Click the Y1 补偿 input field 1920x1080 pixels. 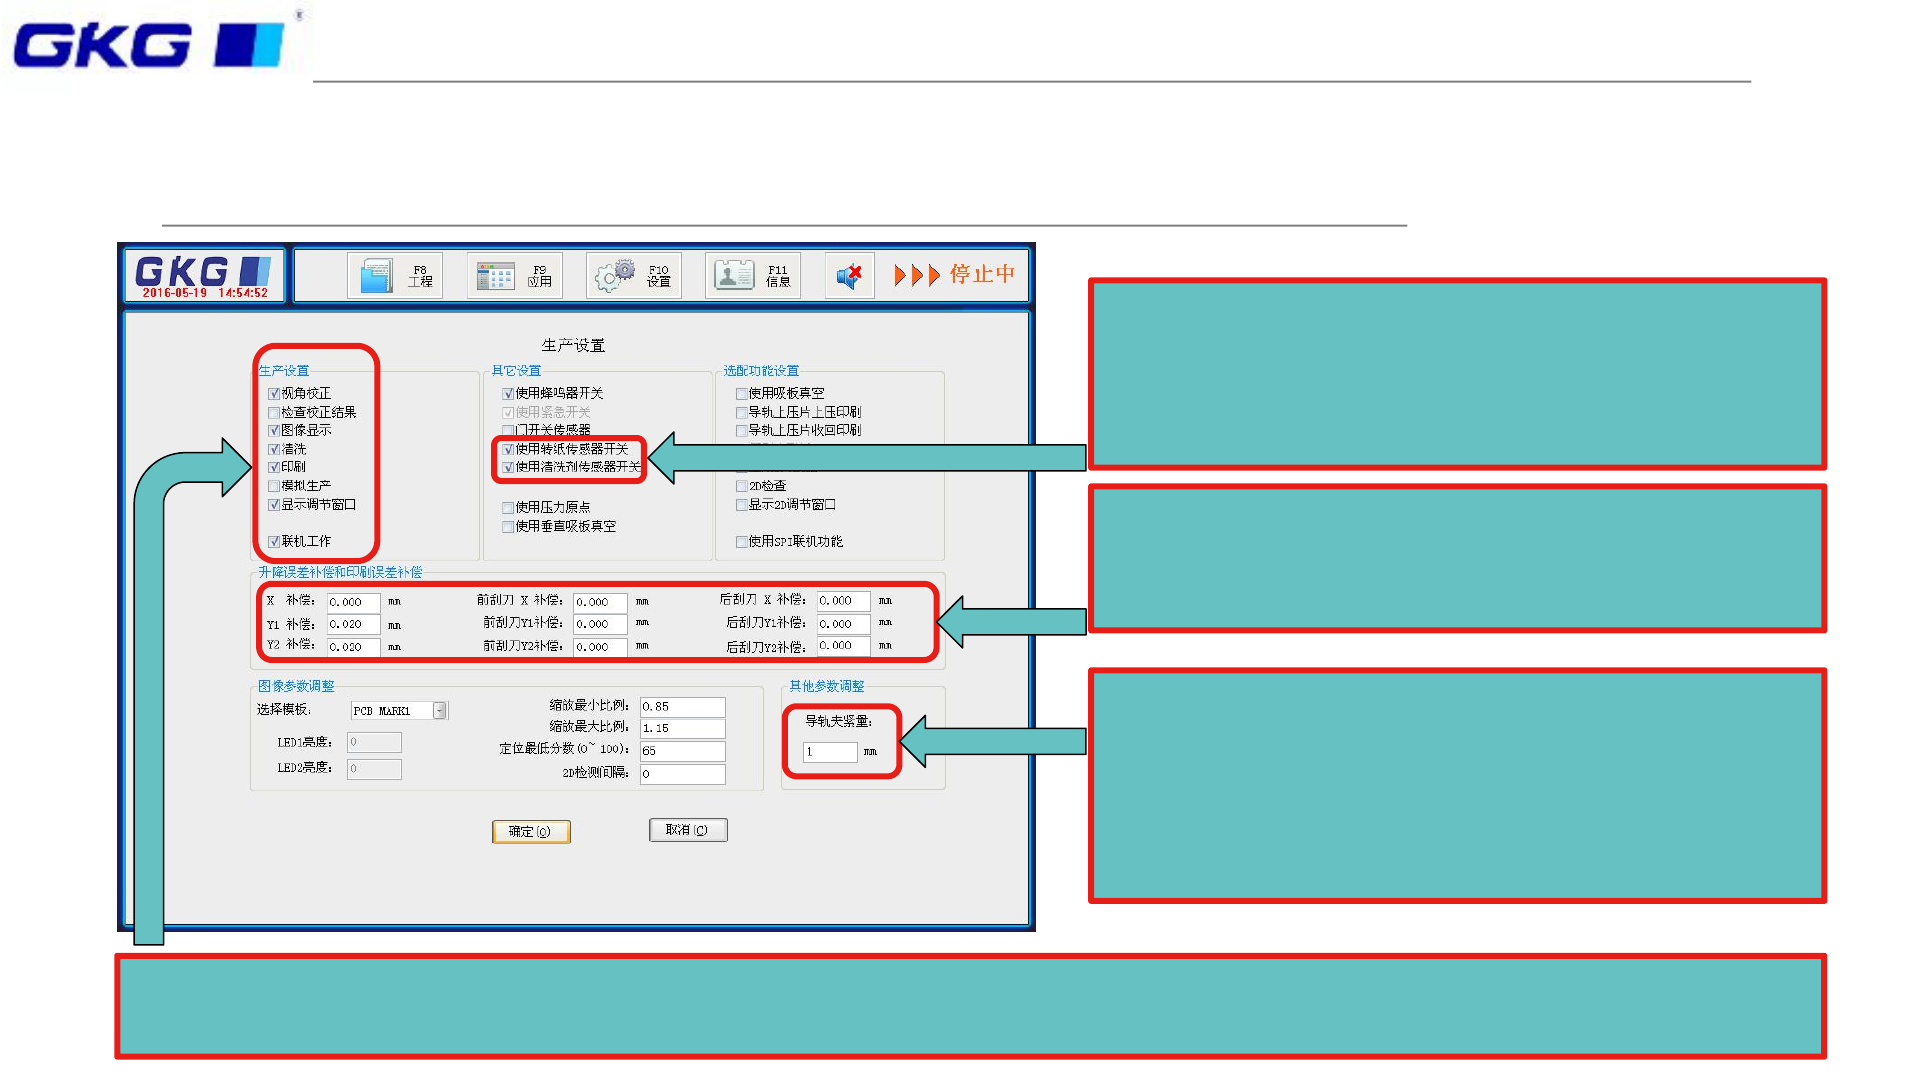pyautogui.click(x=353, y=624)
